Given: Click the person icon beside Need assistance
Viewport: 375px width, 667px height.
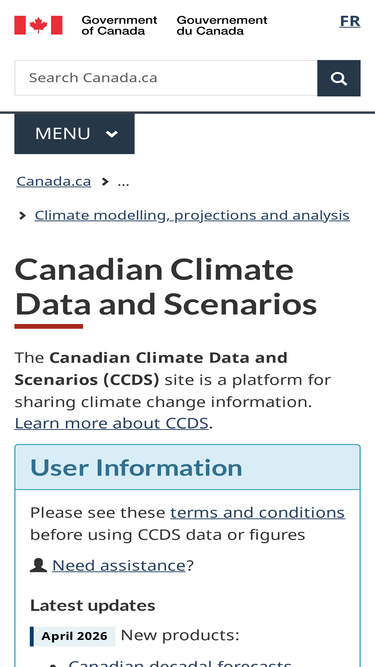Looking at the screenshot, I should coord(38,565).
